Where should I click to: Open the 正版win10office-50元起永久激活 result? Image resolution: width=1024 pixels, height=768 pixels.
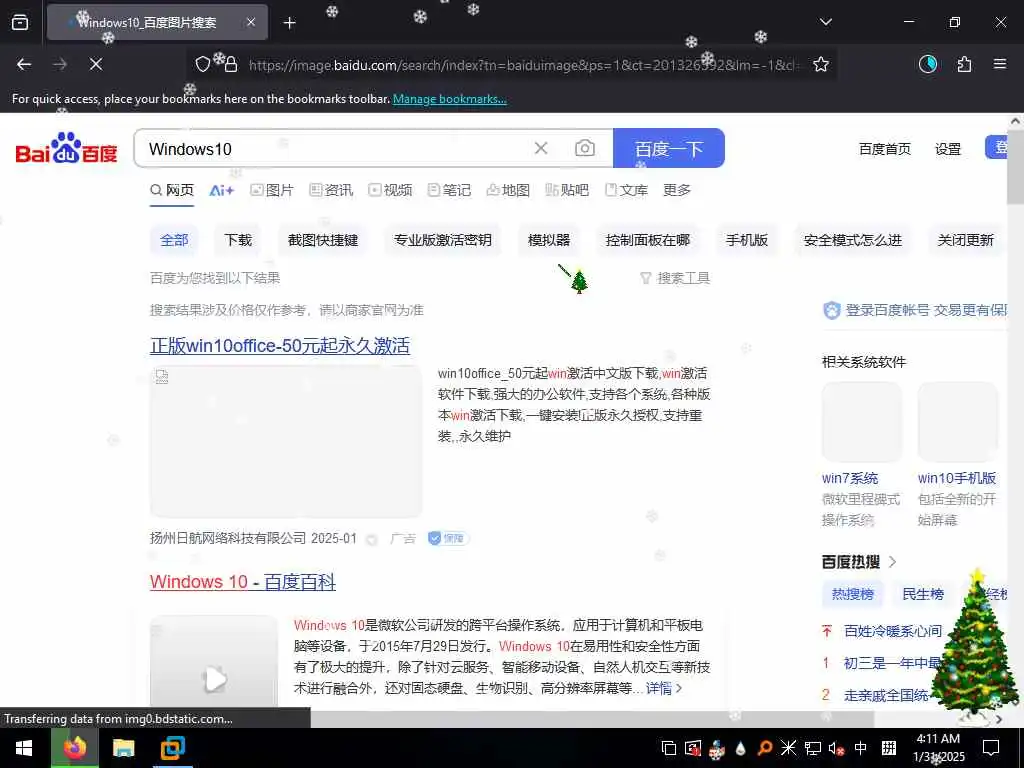(x=280, y=345)
